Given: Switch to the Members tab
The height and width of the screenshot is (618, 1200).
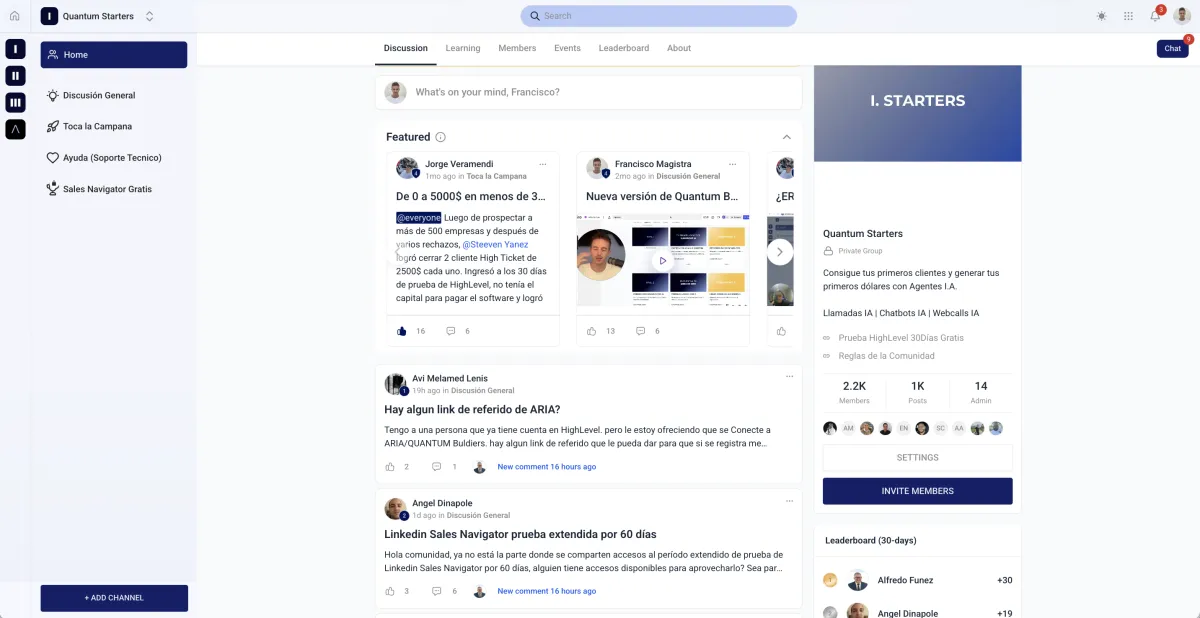Looking at the screenshot, I should click(x=517, y=48).
